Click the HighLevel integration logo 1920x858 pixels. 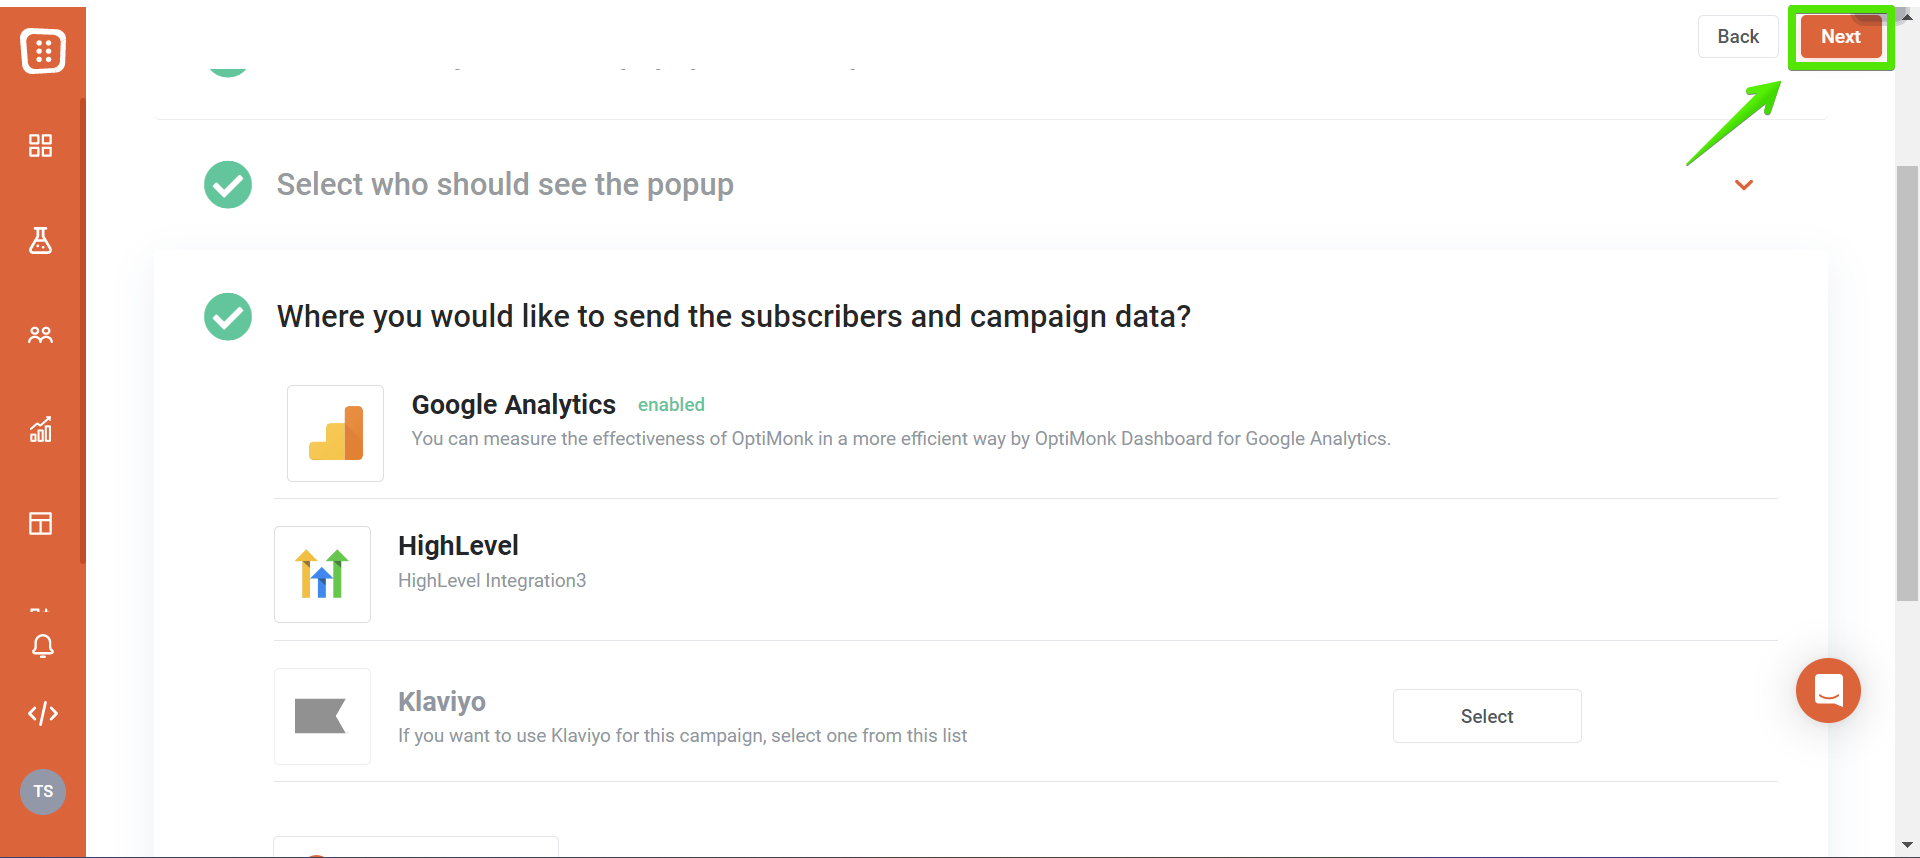click(x=322, y=574)
